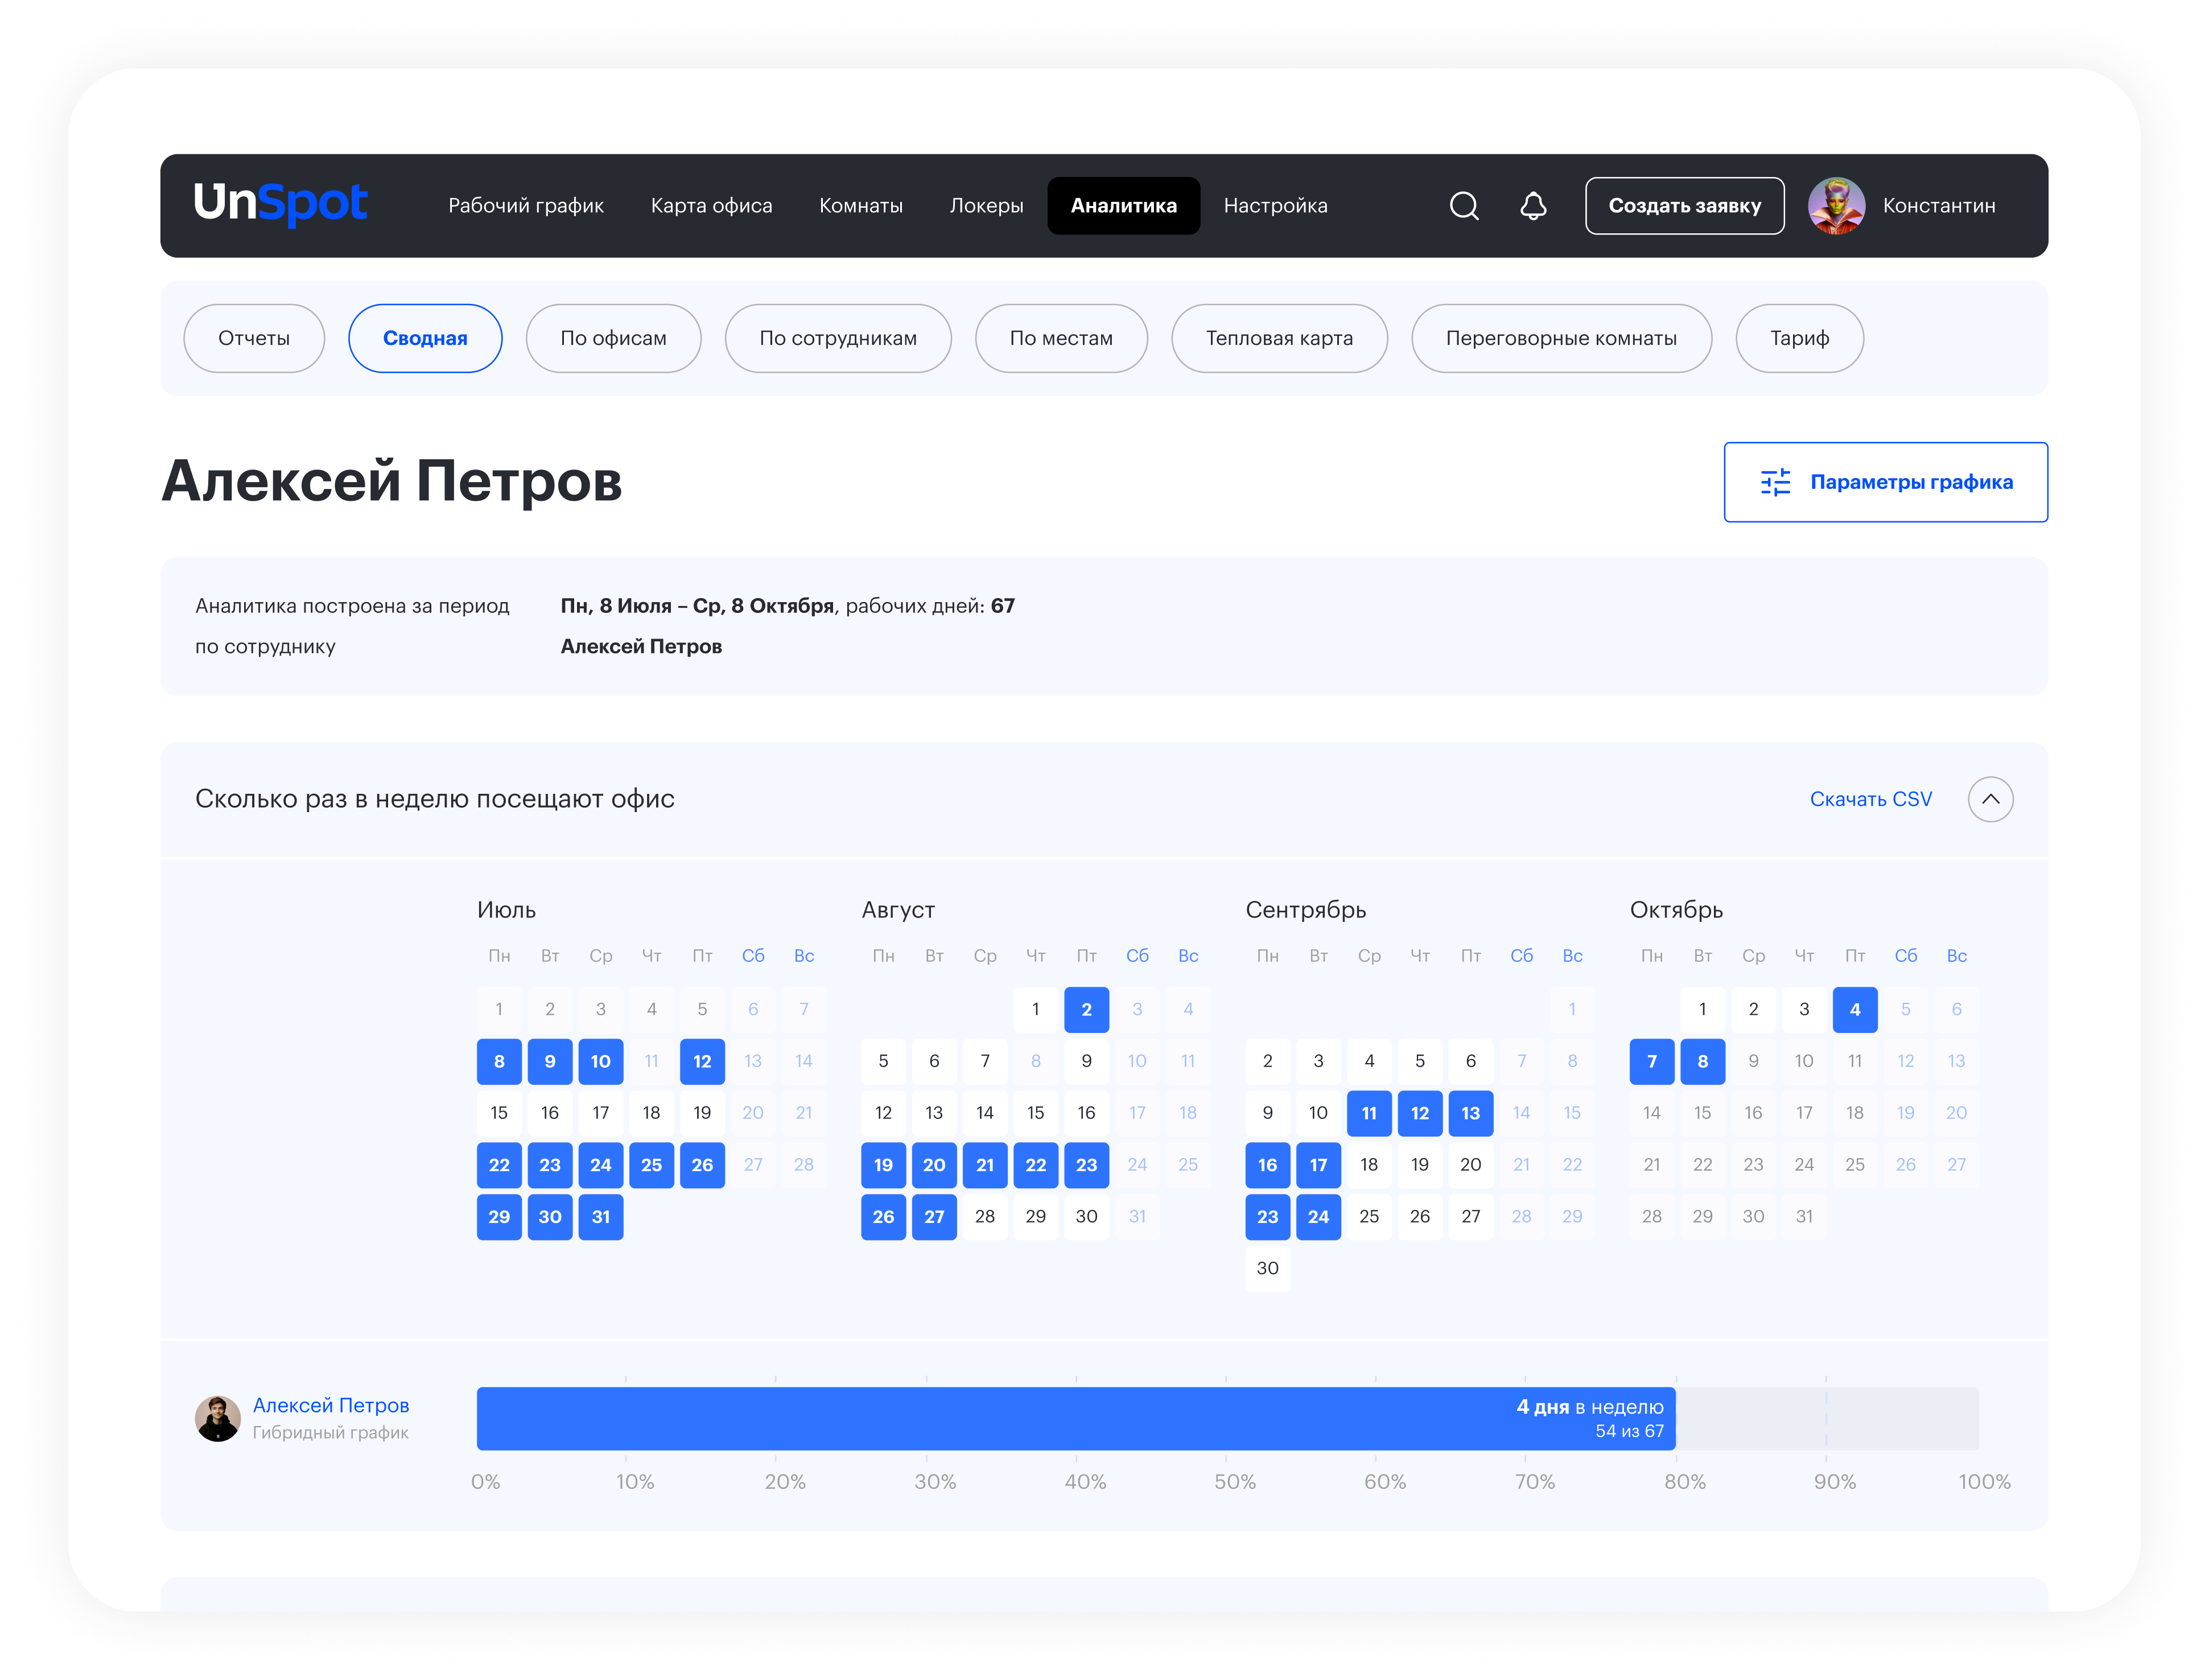The height and width of the screenshot is (1680, 2209).
Task: Open Настройка in top navigation
Action: (1275, 206)
